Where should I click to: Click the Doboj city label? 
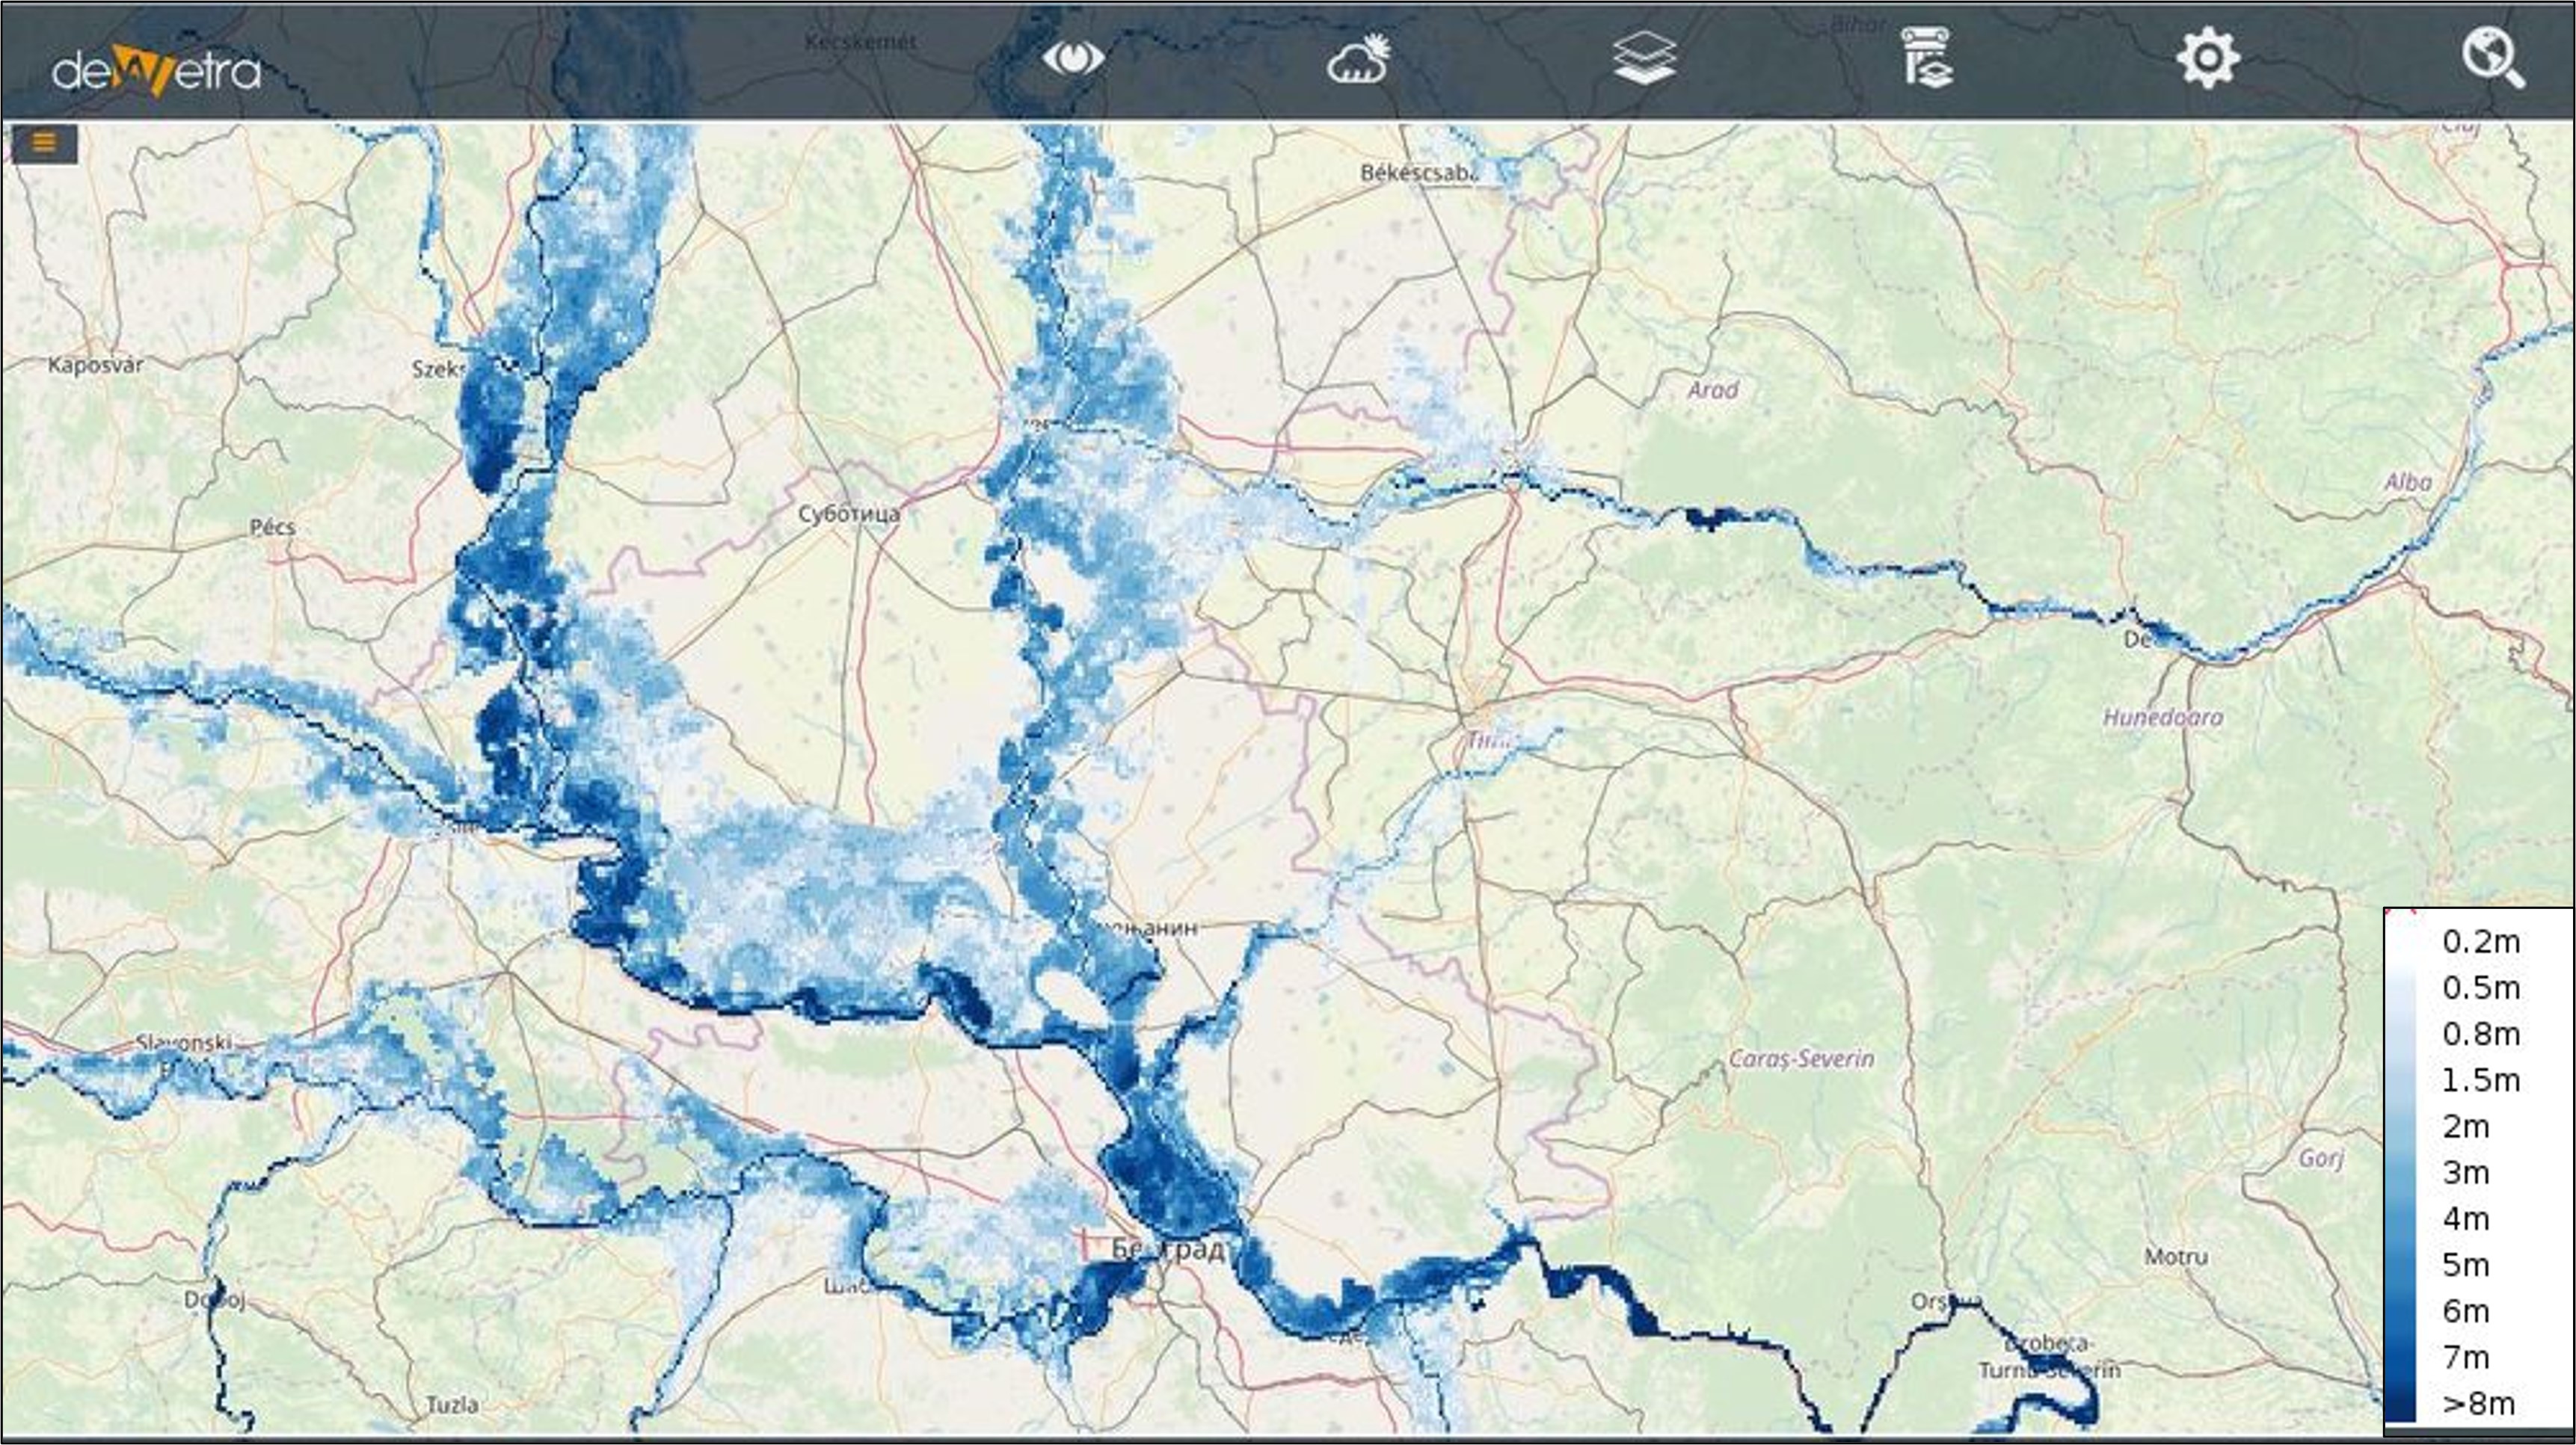tap(215, 1300)
